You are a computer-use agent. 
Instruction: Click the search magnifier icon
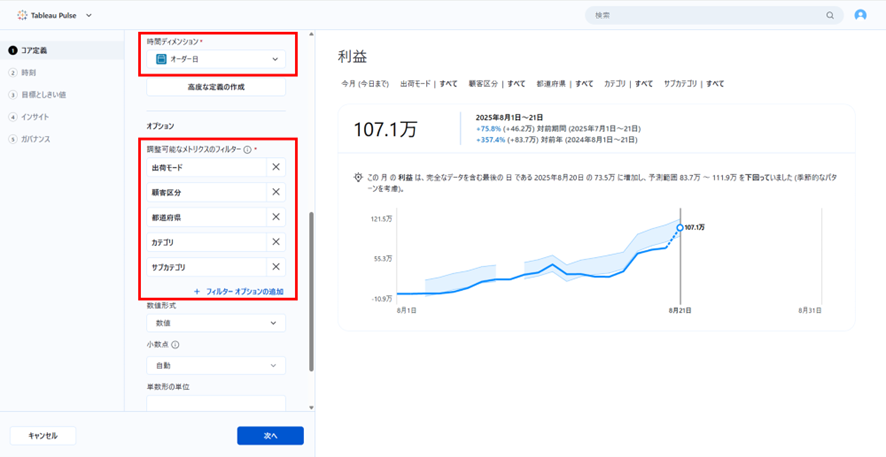829,16
